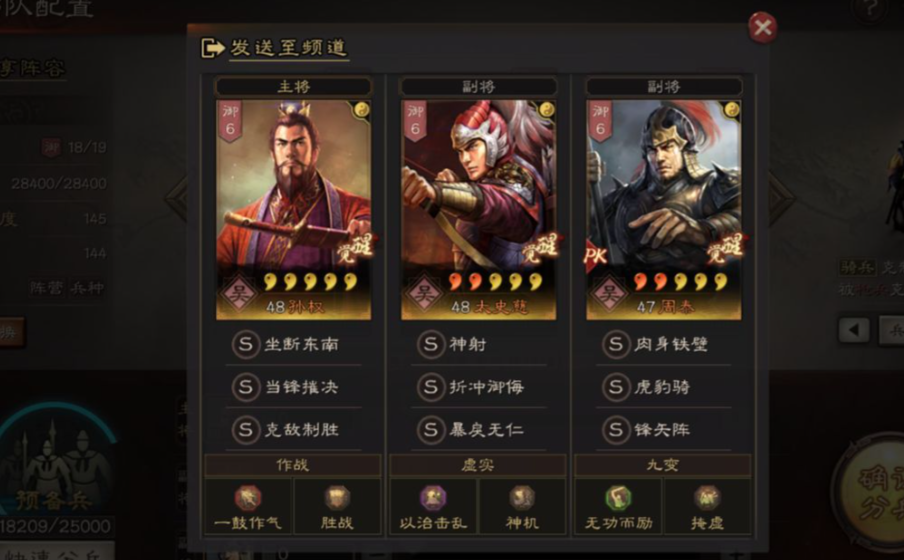Open the 太史慈 general card portrait

coord(479,210)
